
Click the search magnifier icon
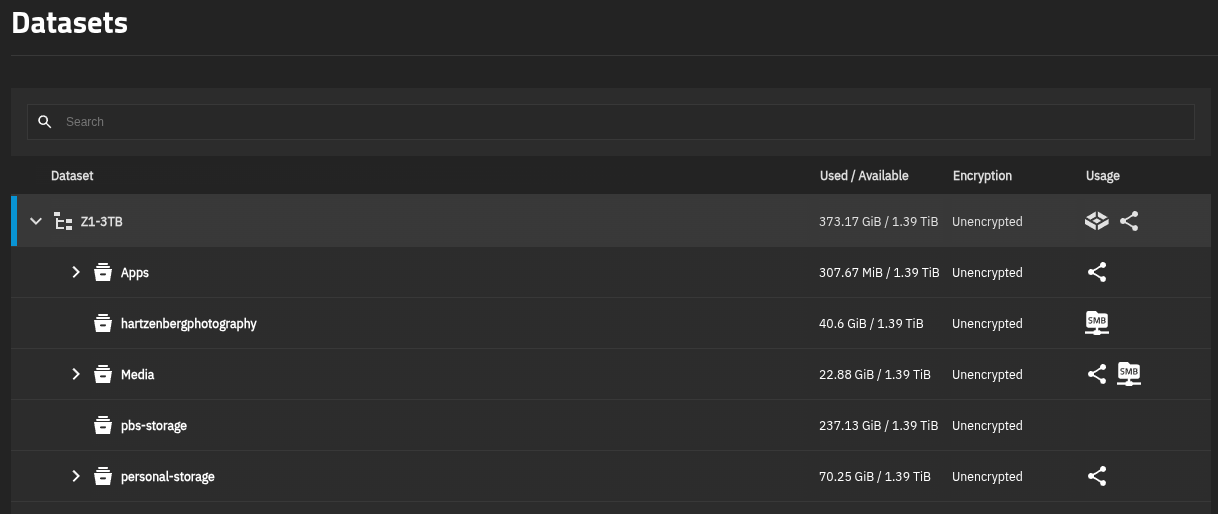(44, 122)
